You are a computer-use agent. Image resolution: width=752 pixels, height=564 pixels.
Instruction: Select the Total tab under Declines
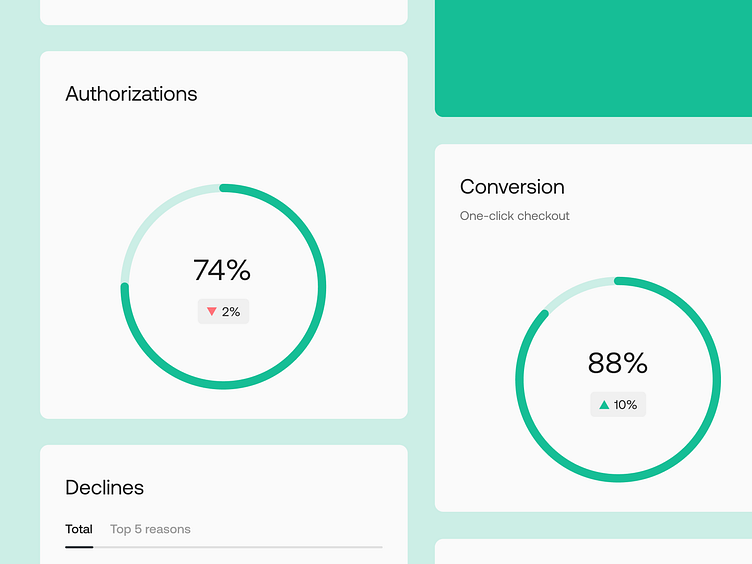click(79, 529)
